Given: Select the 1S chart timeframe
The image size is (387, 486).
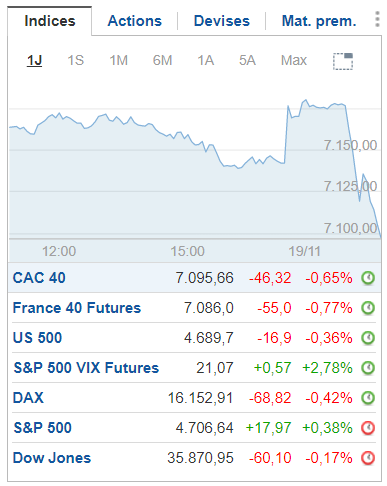Looking at the screenshot, I should [76, 61].
